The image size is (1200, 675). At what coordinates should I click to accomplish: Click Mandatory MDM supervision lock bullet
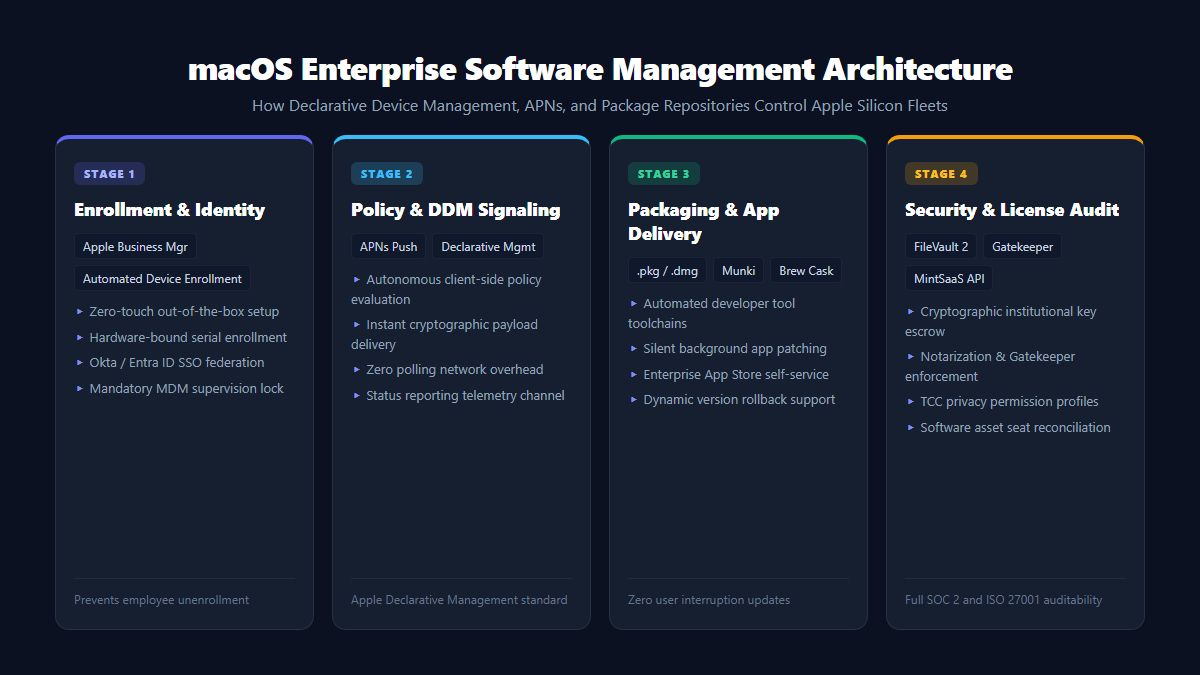[179, 389]
